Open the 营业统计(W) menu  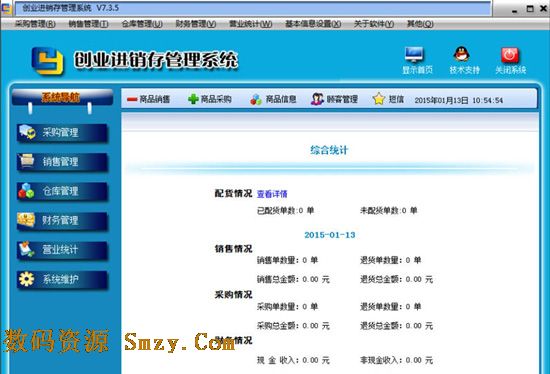click(250, 24)
